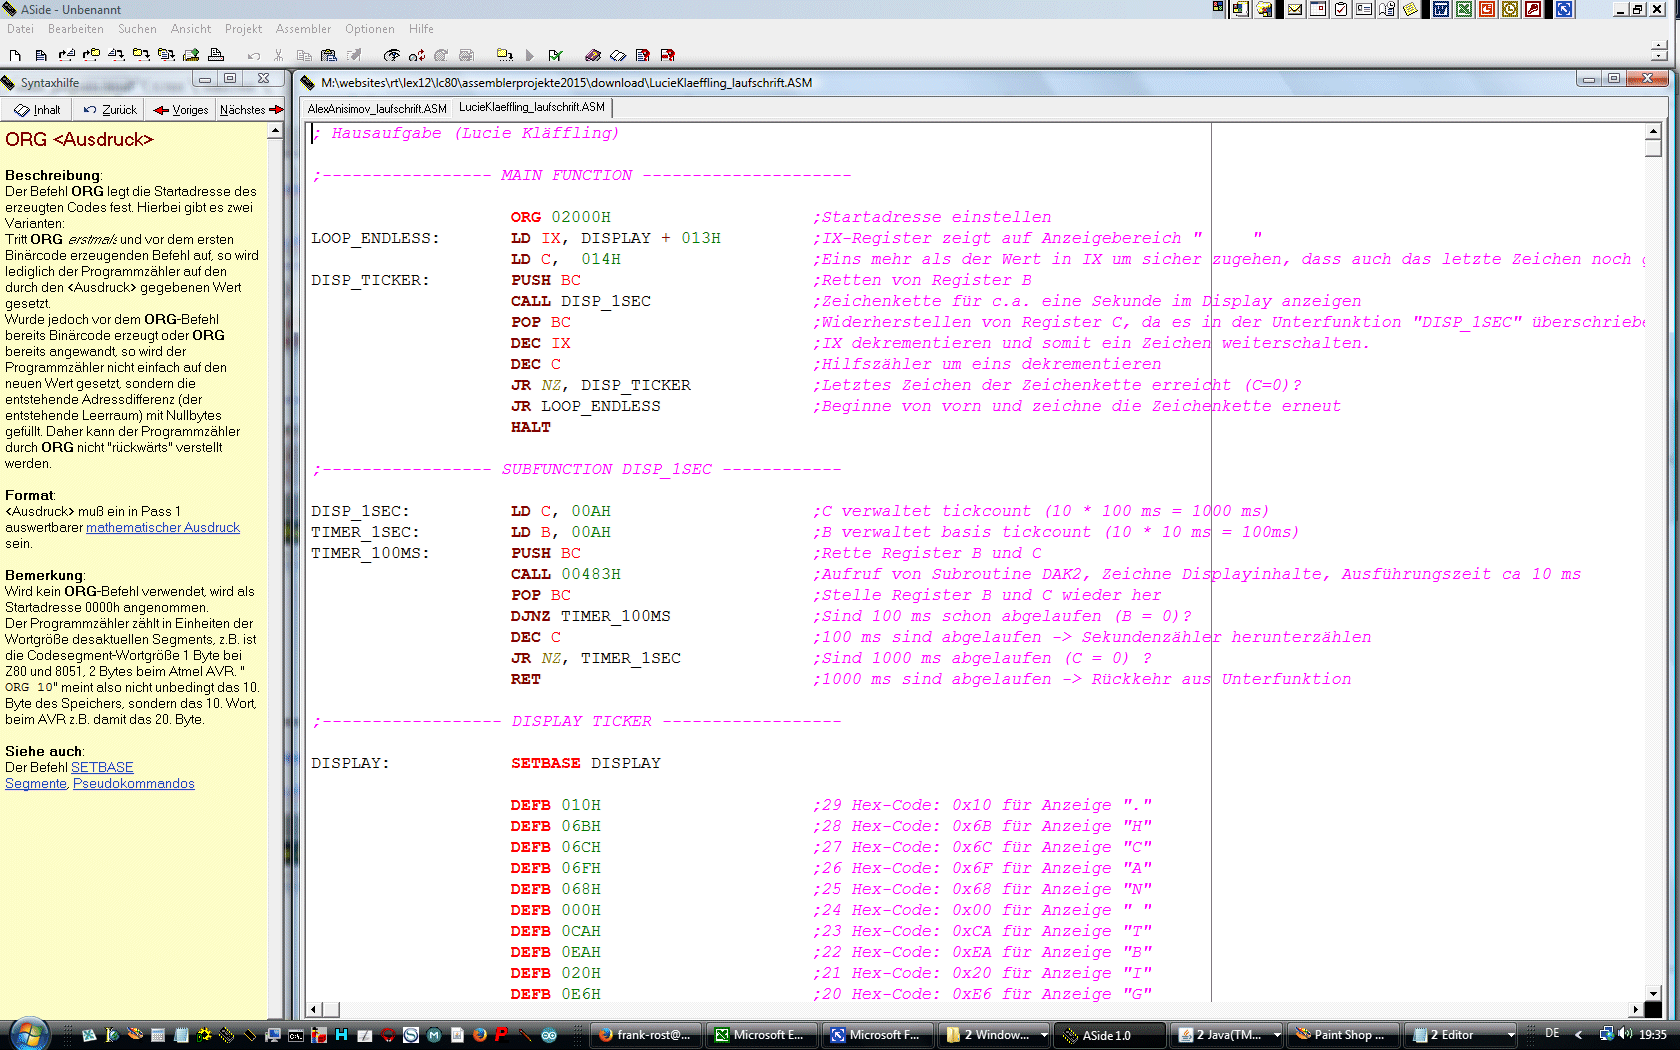Open PowerPoint from the Office shortcut bar
Viewport: 1680px width, 1050px height.
(x=1487, y=9)
